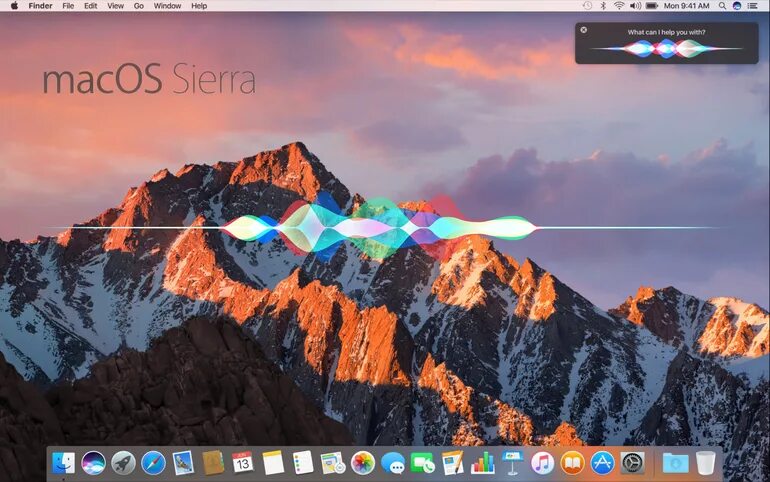The height and width of the screenshot is (482, 770).
Task: Close the Siri panel
Action: 583,30
